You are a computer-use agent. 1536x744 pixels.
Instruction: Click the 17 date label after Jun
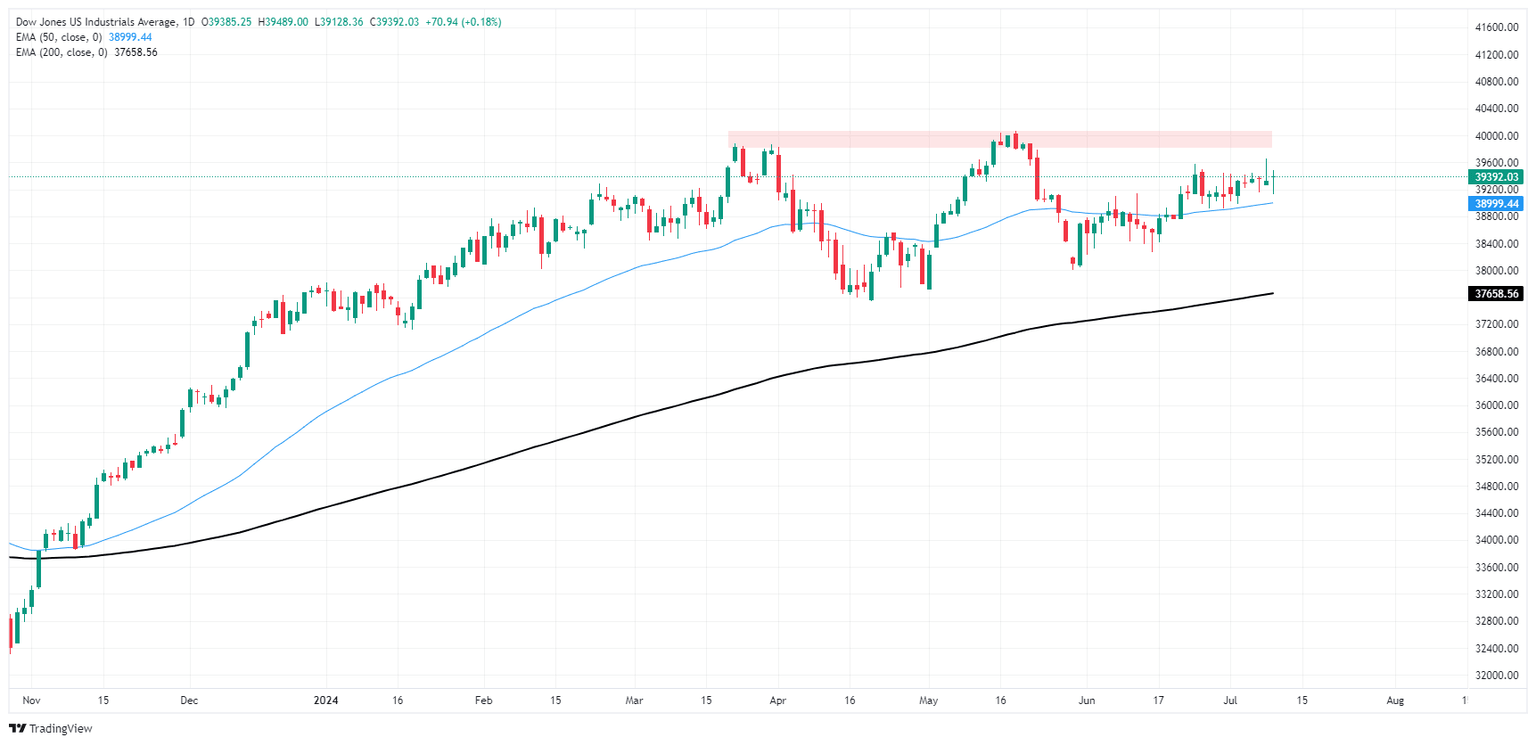click(x=1159, y=701)
